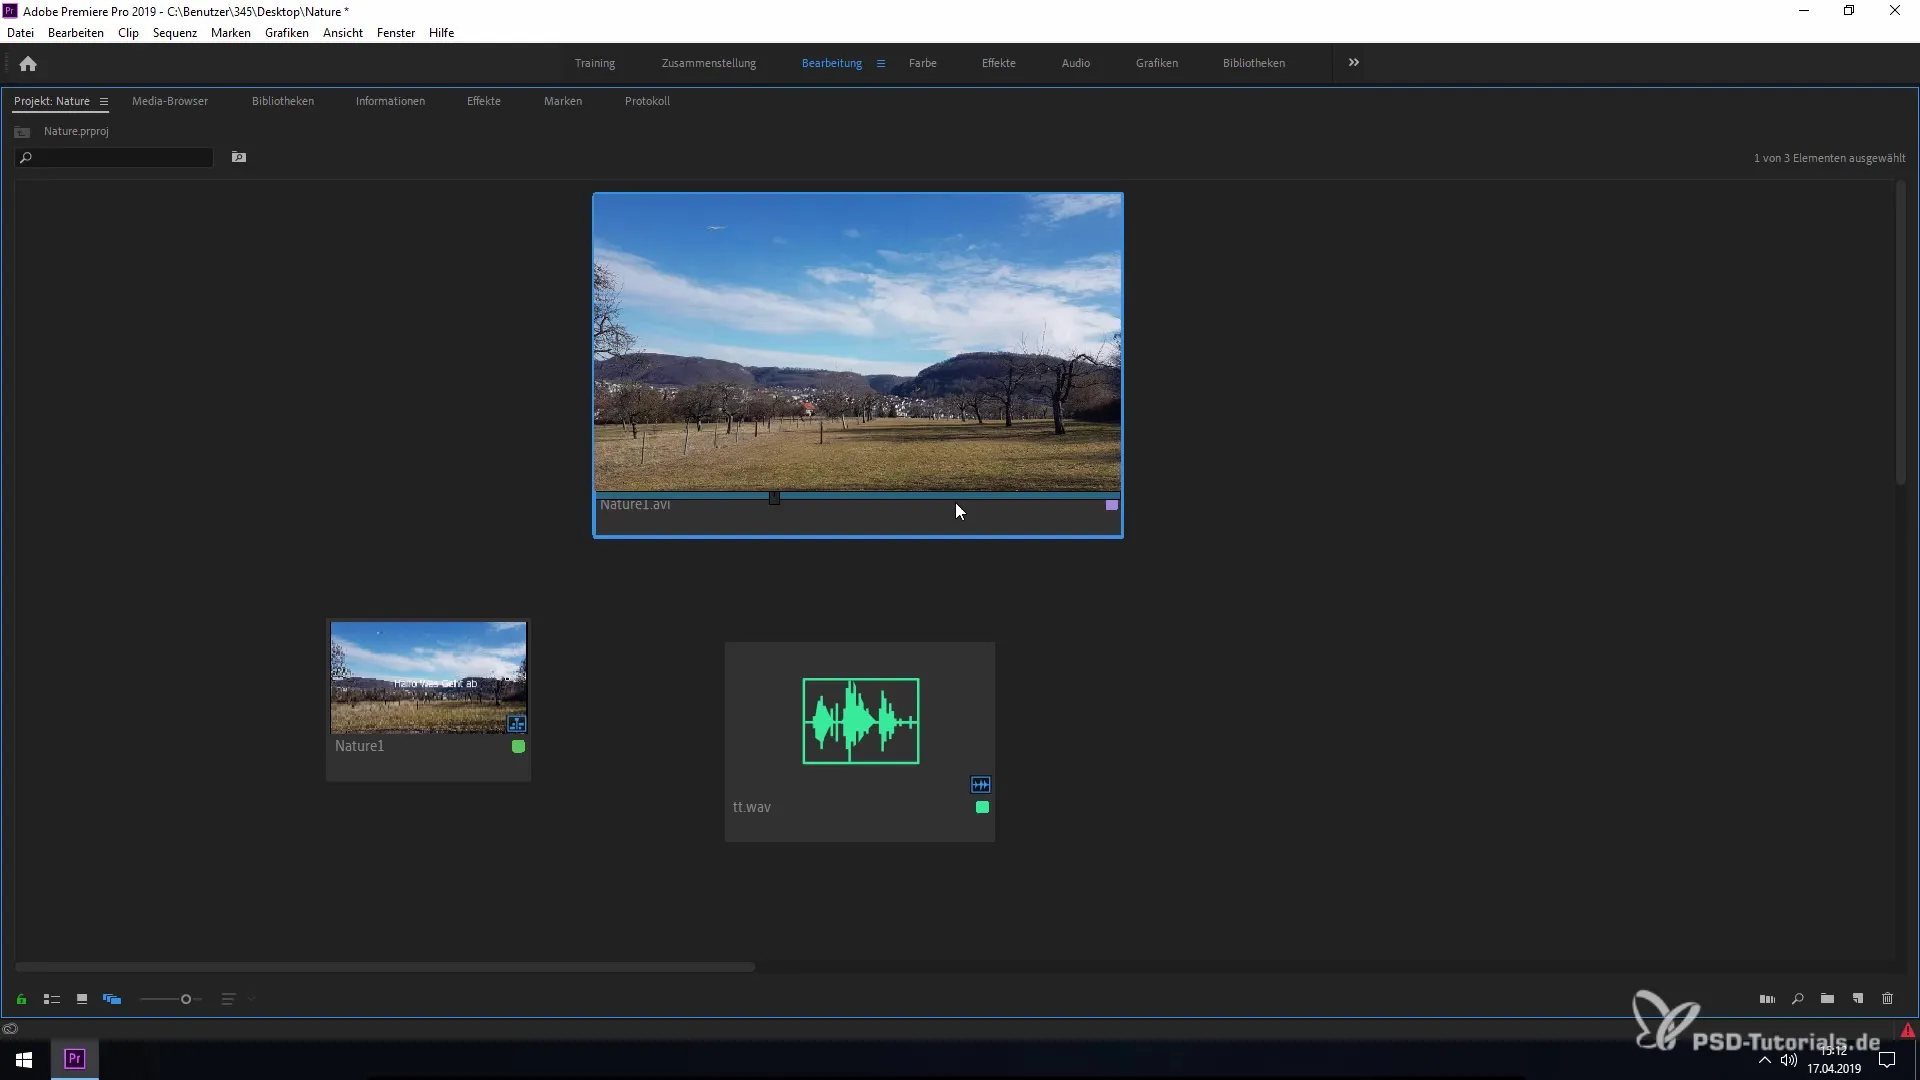This screenshot has height=1080, width=1920.
Task: Select the Bearbeitung workspace
Action: click(x=832, y=63)
